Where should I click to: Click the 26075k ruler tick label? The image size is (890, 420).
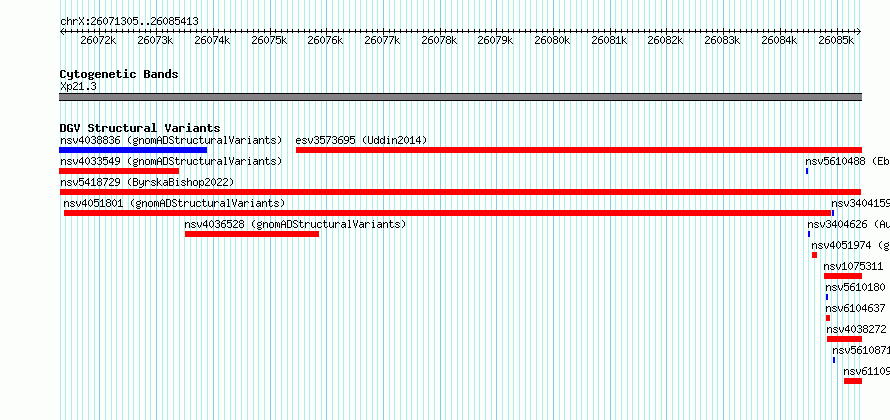tap(269, 40)
